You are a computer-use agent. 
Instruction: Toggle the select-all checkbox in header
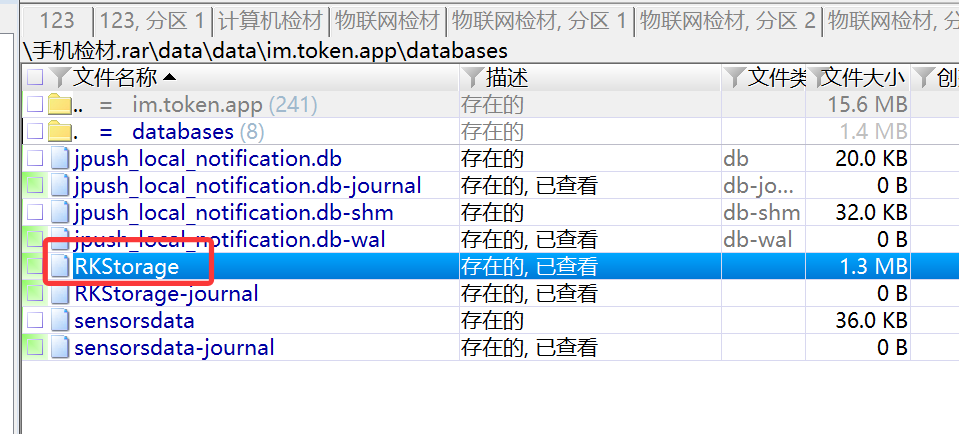tap(35, 78)
